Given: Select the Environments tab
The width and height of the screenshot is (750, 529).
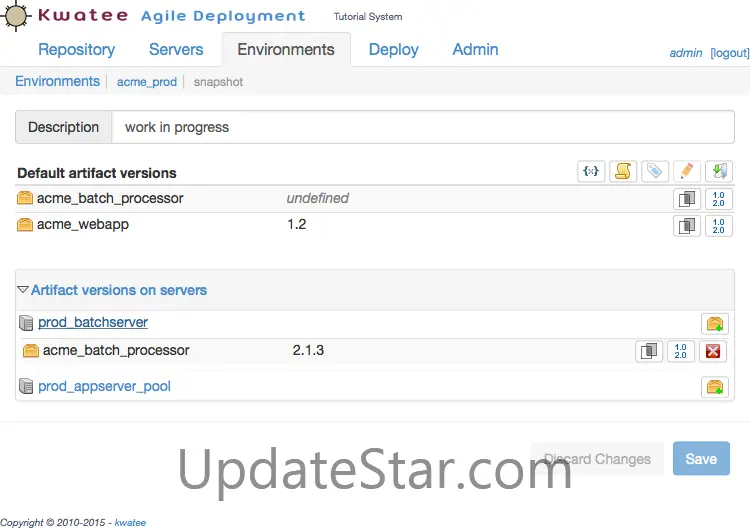Looking at the screenshot, I should click(x=286, y=50).
